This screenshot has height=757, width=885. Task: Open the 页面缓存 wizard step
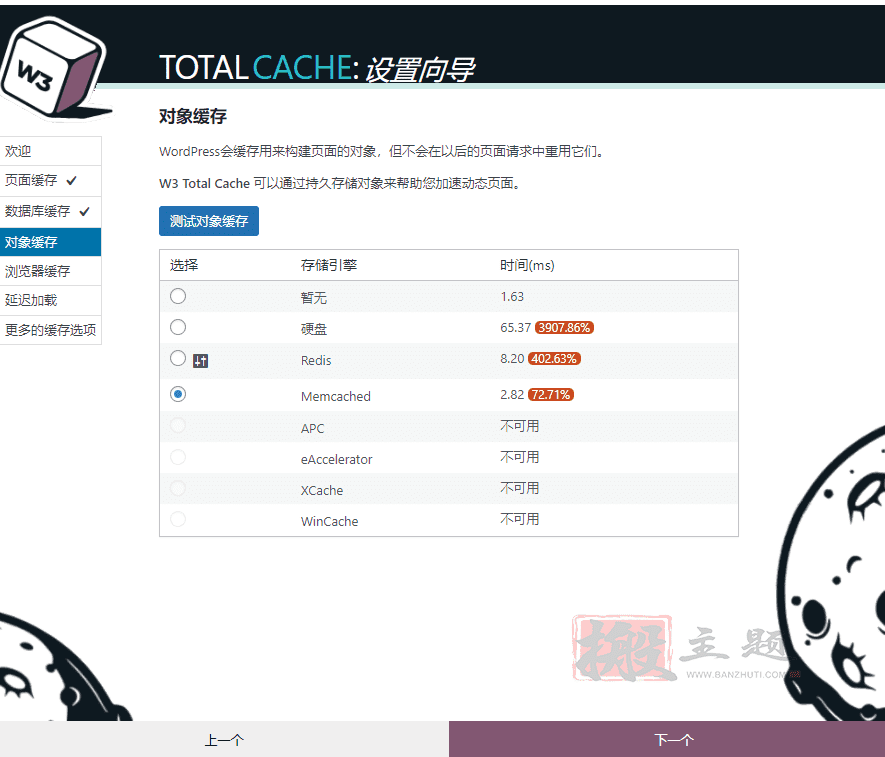coord(51,181)
